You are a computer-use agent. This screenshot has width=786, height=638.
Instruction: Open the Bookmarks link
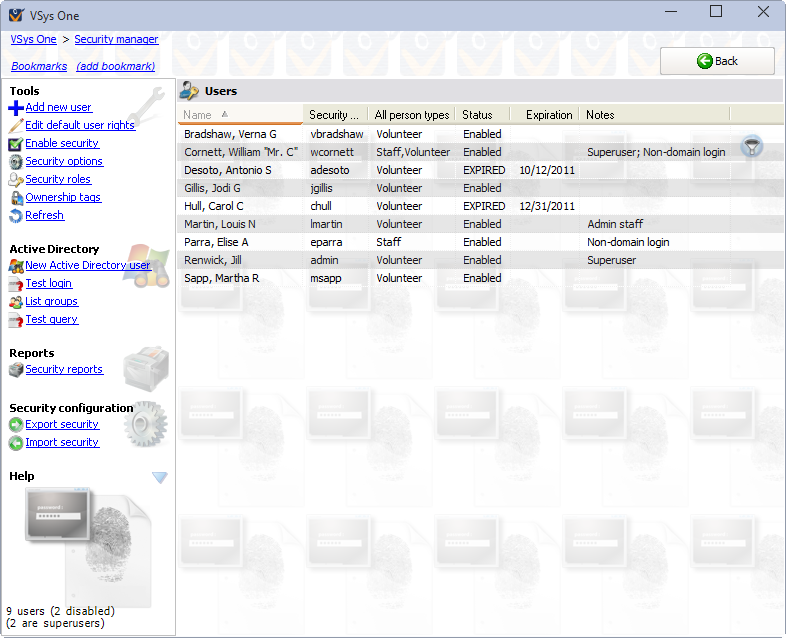point(39,66)
